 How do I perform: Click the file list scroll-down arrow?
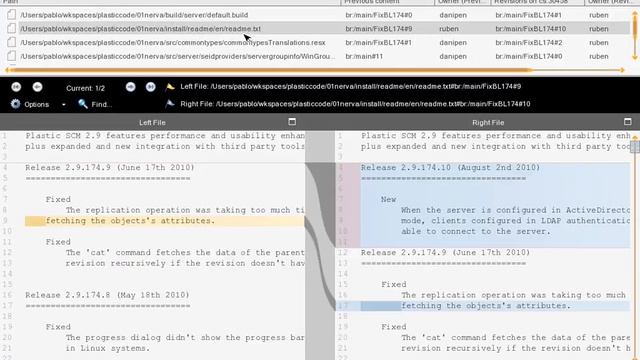coord(635,58)
